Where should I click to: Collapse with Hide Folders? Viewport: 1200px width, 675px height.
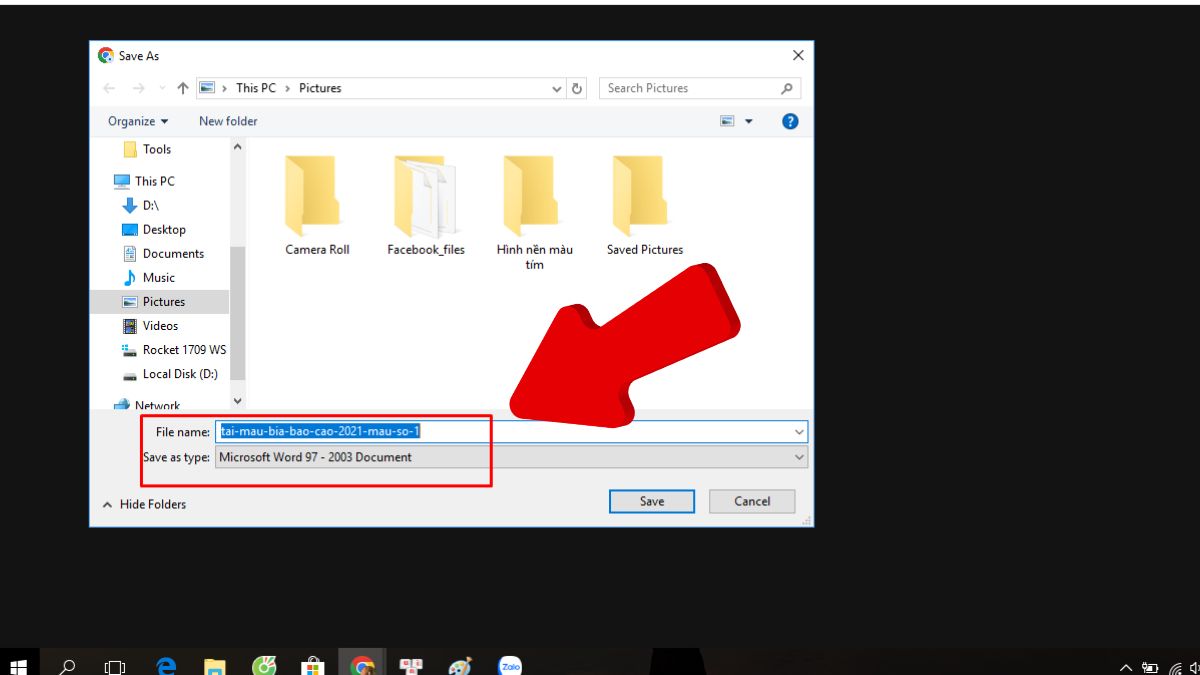[144, 505]
